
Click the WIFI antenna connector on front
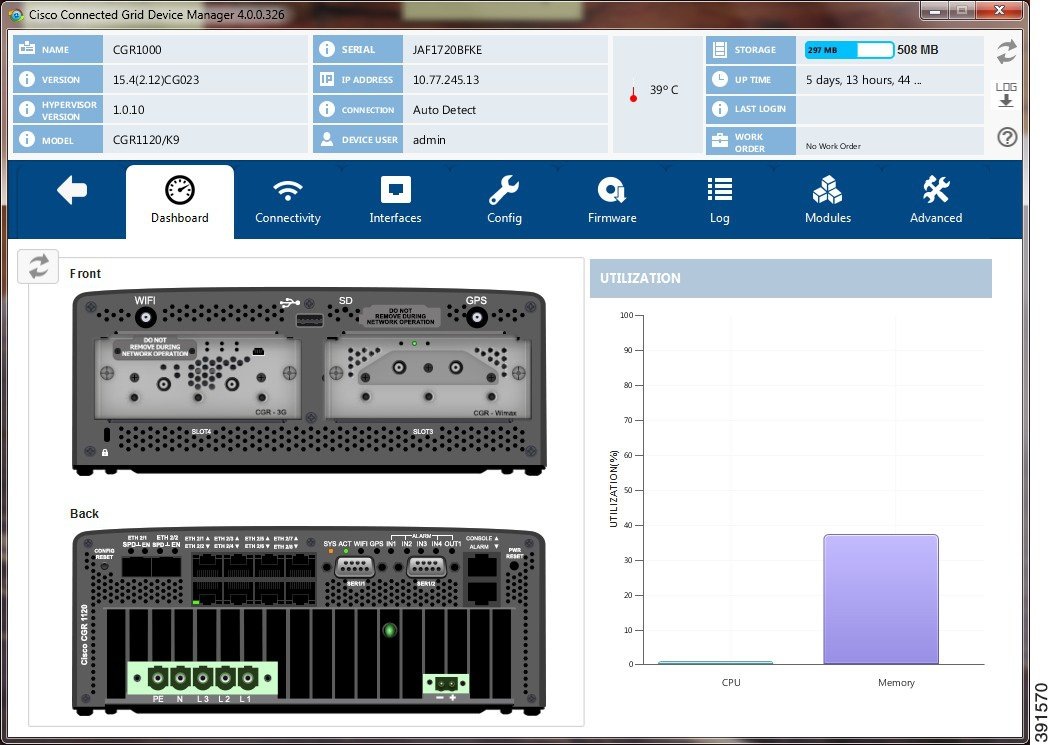(145, 317)
